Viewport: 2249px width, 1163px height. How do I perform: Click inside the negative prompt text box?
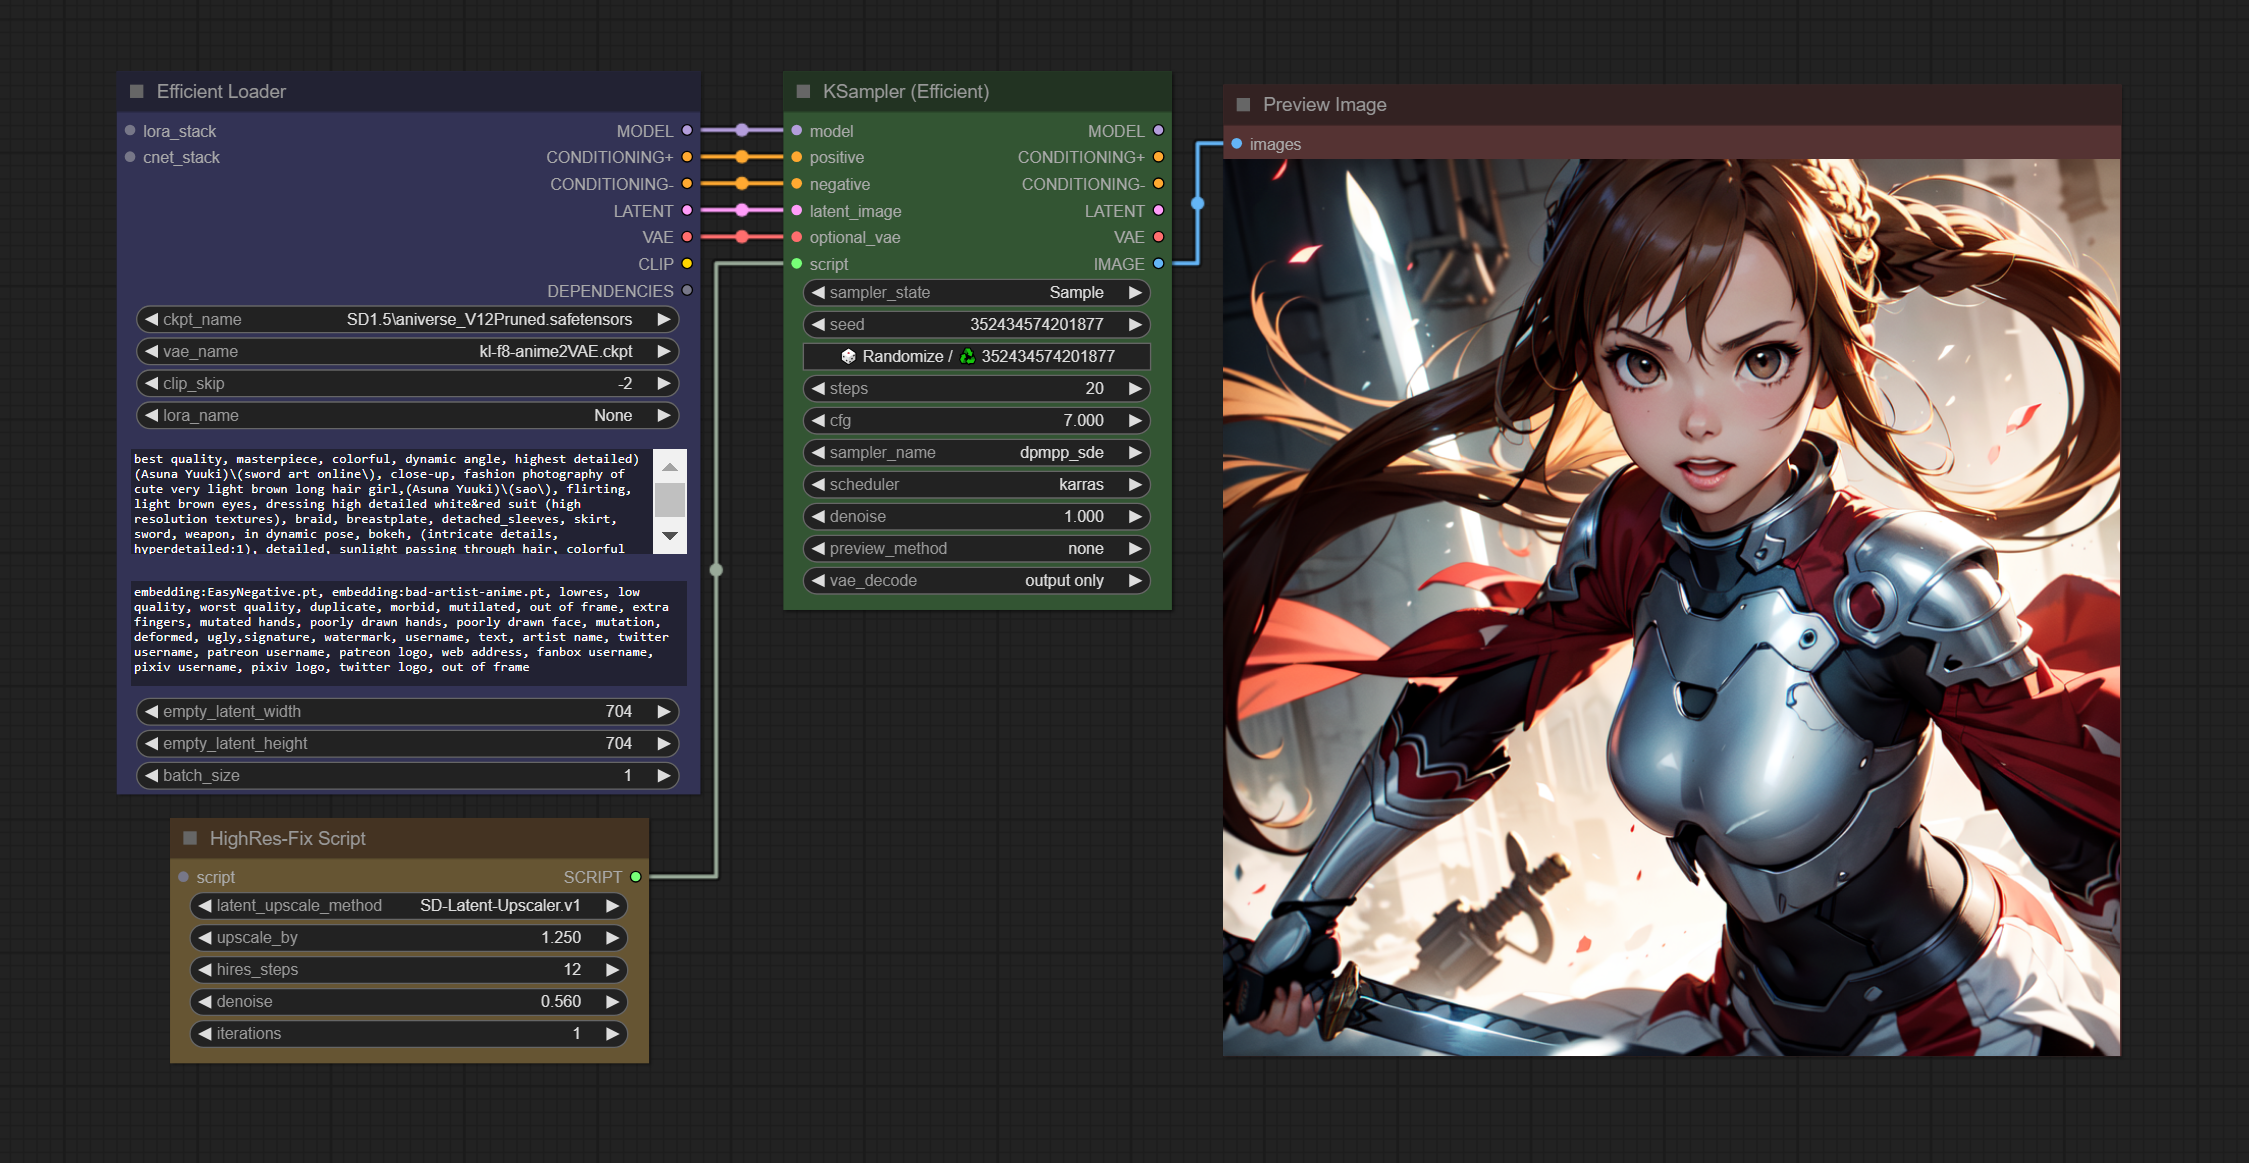tap(408, 630)
